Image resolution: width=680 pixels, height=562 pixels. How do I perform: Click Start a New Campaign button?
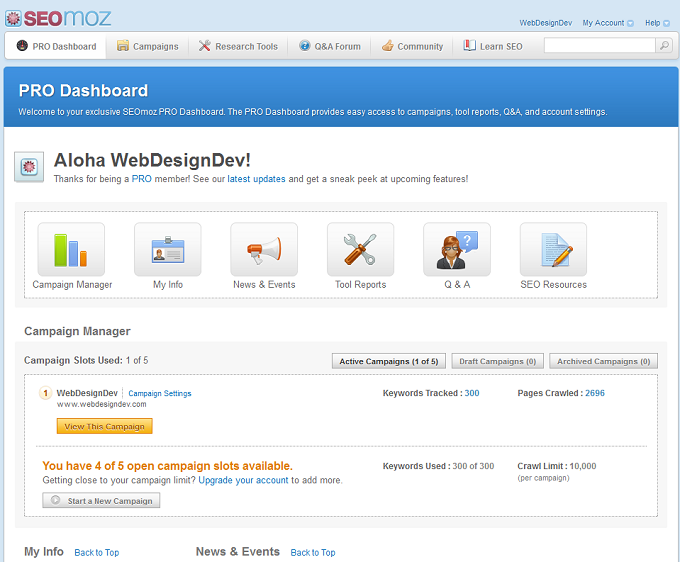[101, 500]
